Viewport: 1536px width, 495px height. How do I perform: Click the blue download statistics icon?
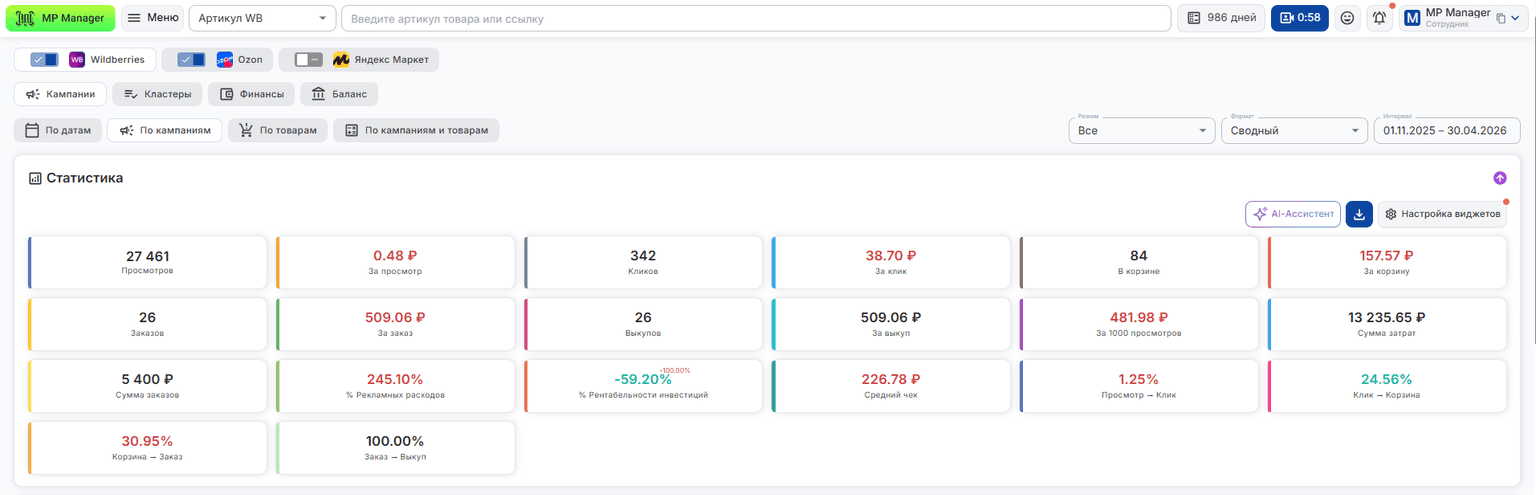1359,214
